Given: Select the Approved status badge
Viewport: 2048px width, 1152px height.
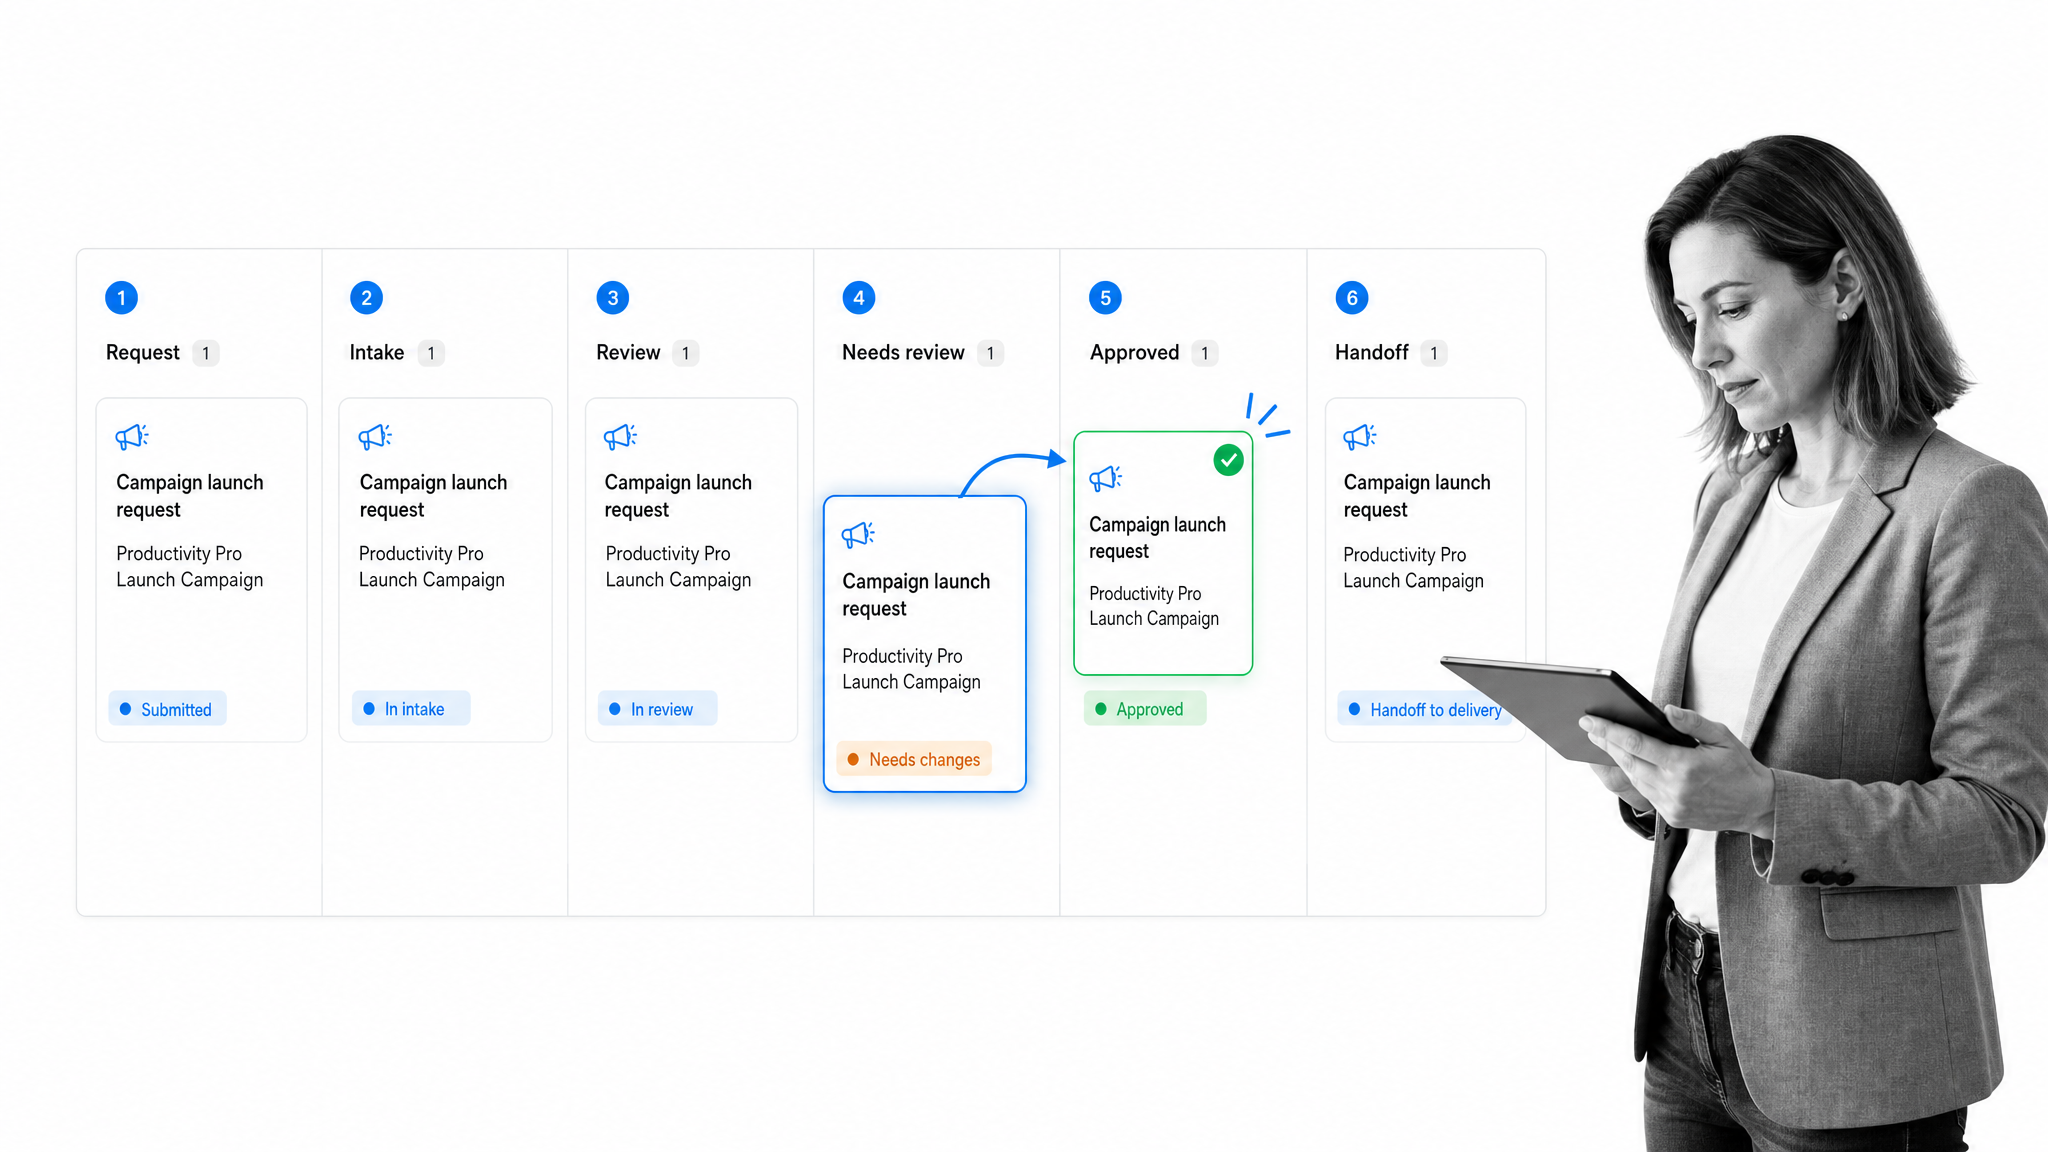Looking at the screenshot, I should pyautogui.click(x=1145, y=708).
